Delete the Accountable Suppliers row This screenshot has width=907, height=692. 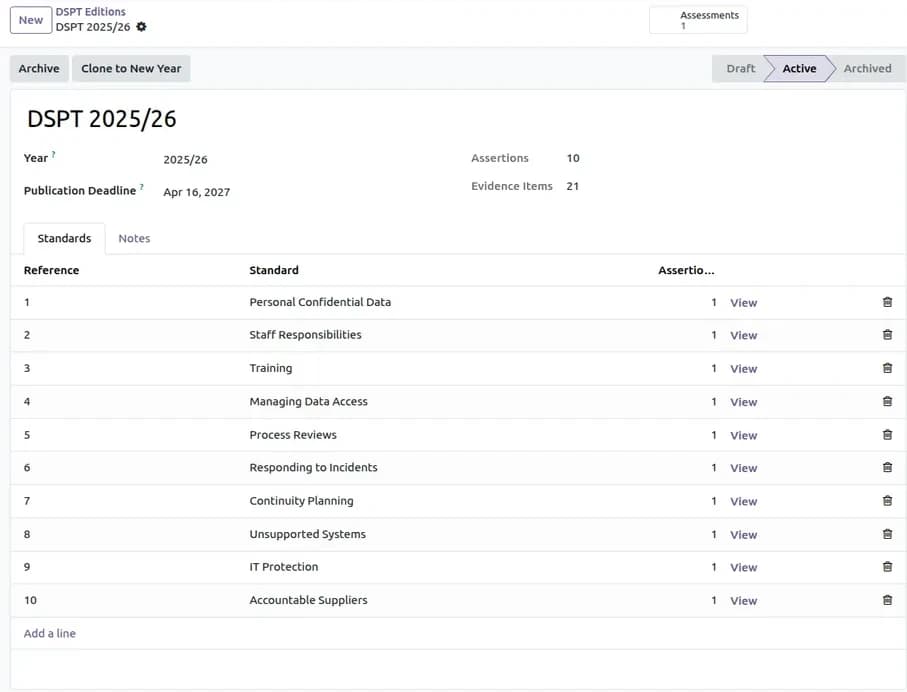click(x=887, y=600)
